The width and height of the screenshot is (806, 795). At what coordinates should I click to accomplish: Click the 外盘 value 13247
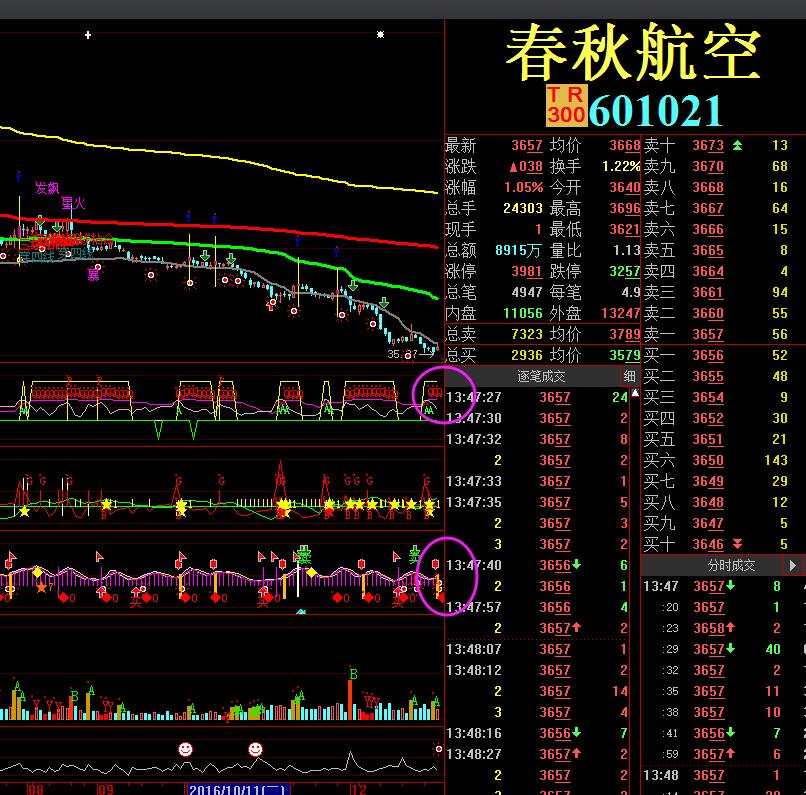[621, 313]
